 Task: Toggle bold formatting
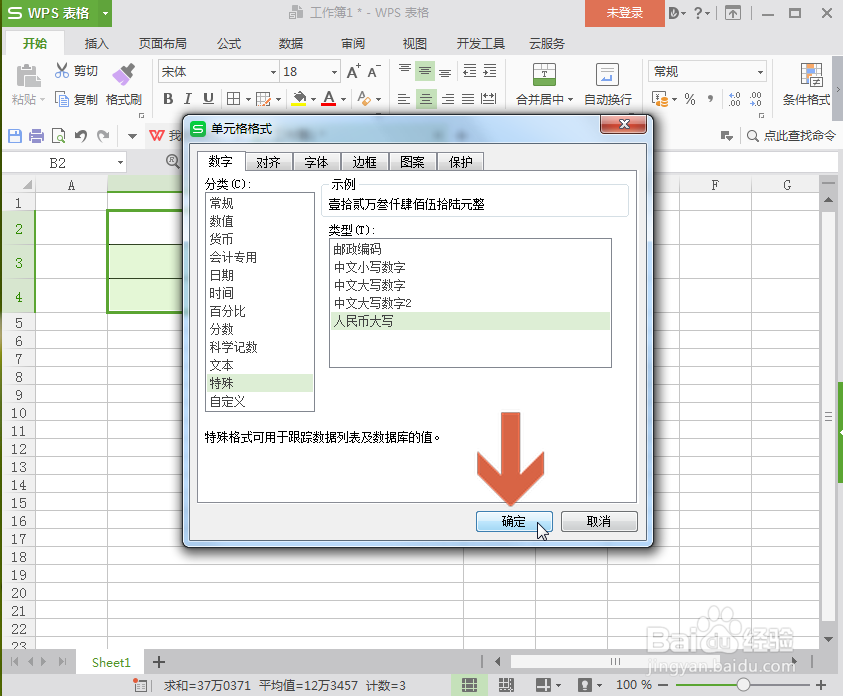168,100
